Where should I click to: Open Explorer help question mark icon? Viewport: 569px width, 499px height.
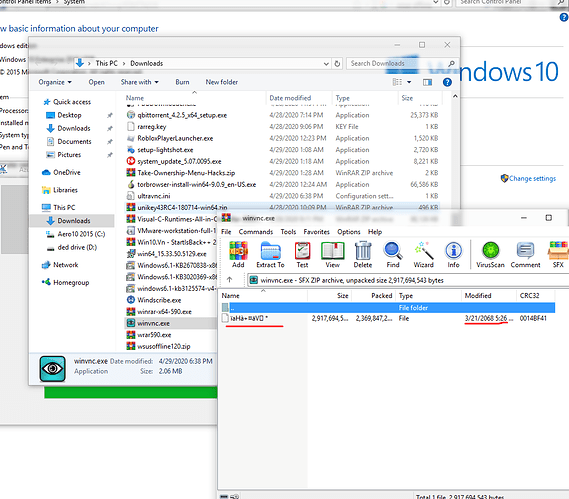[x=447, y=82]
